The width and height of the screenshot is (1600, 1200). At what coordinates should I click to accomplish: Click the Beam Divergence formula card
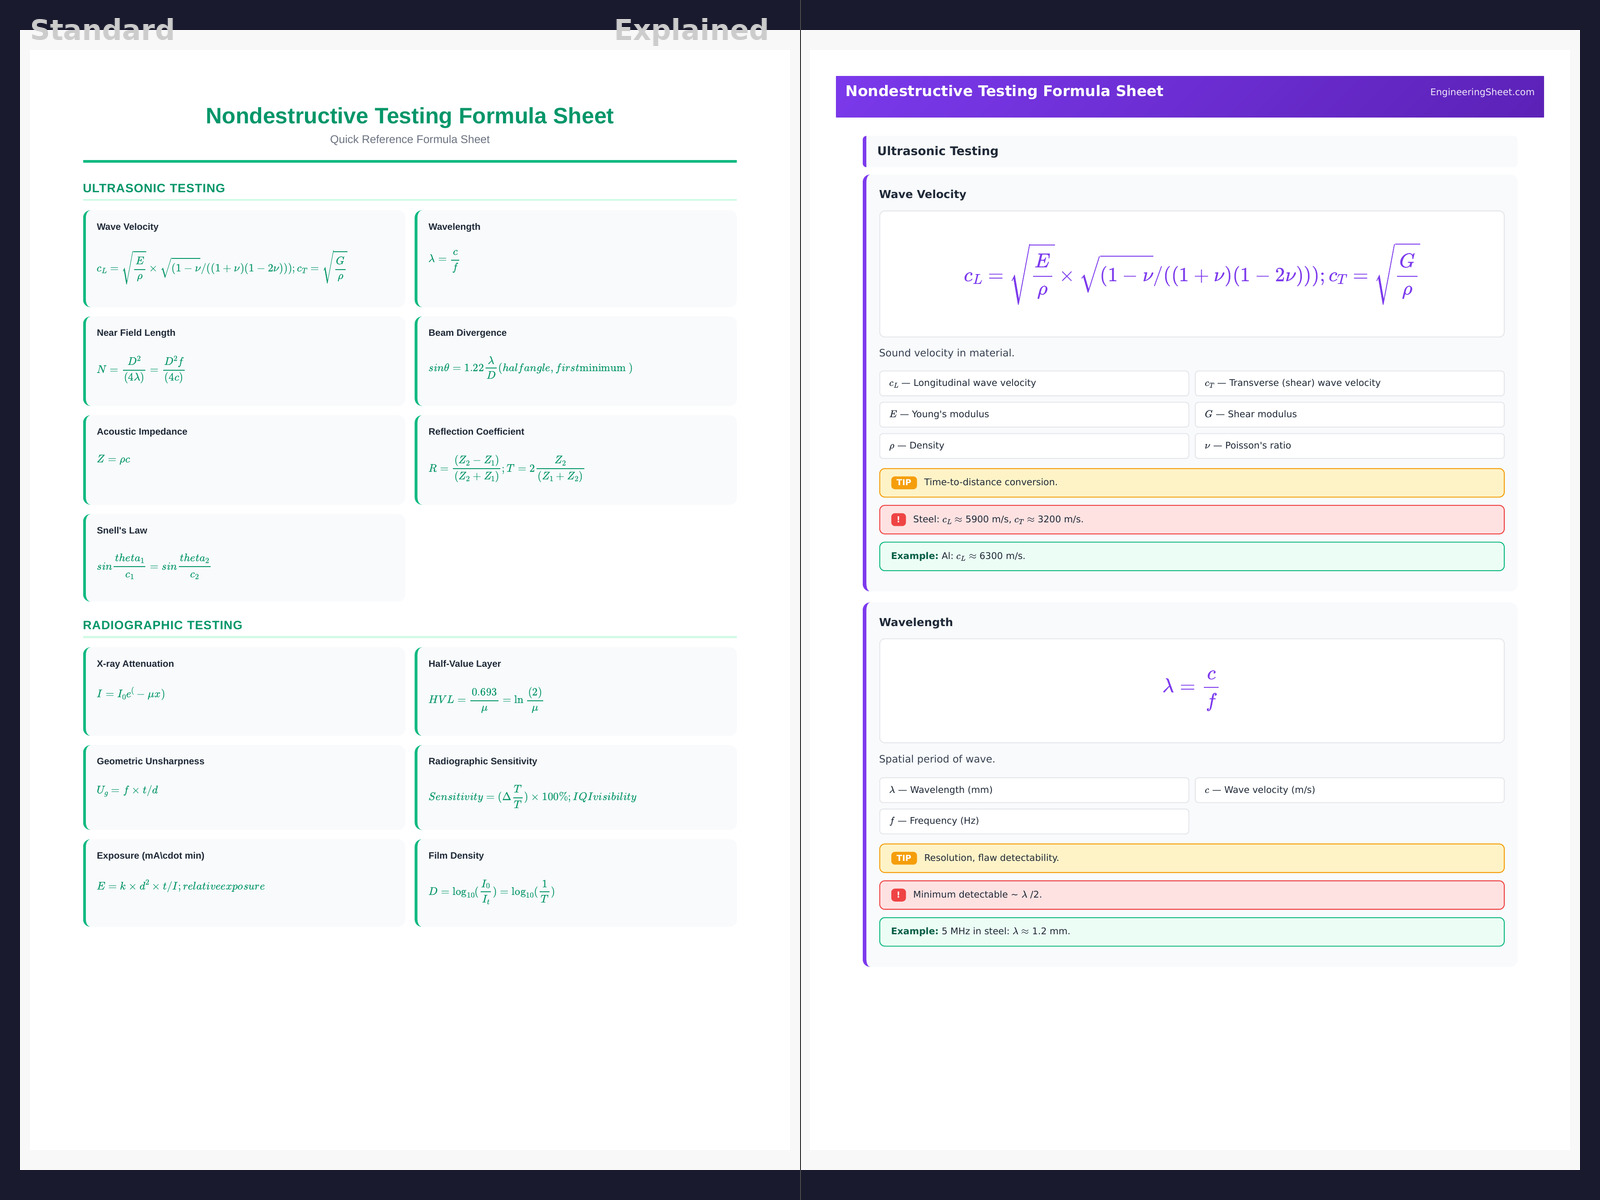pyautogui.click(x=576, y=361)
